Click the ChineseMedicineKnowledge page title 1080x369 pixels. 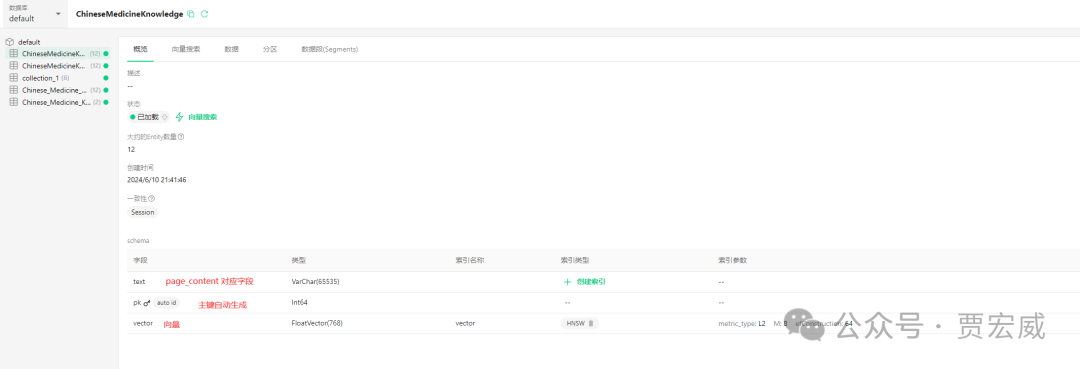click(129, 14)
